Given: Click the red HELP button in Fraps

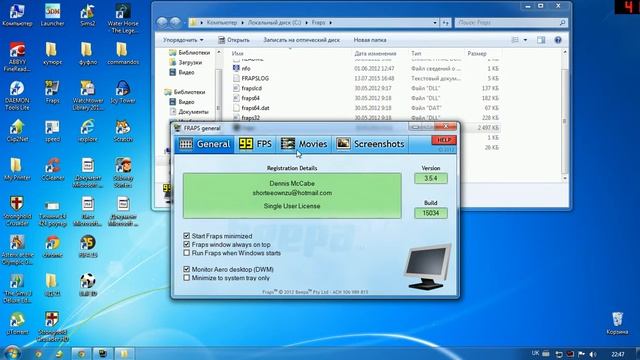Looking at the screenshot, I should 444,140.
